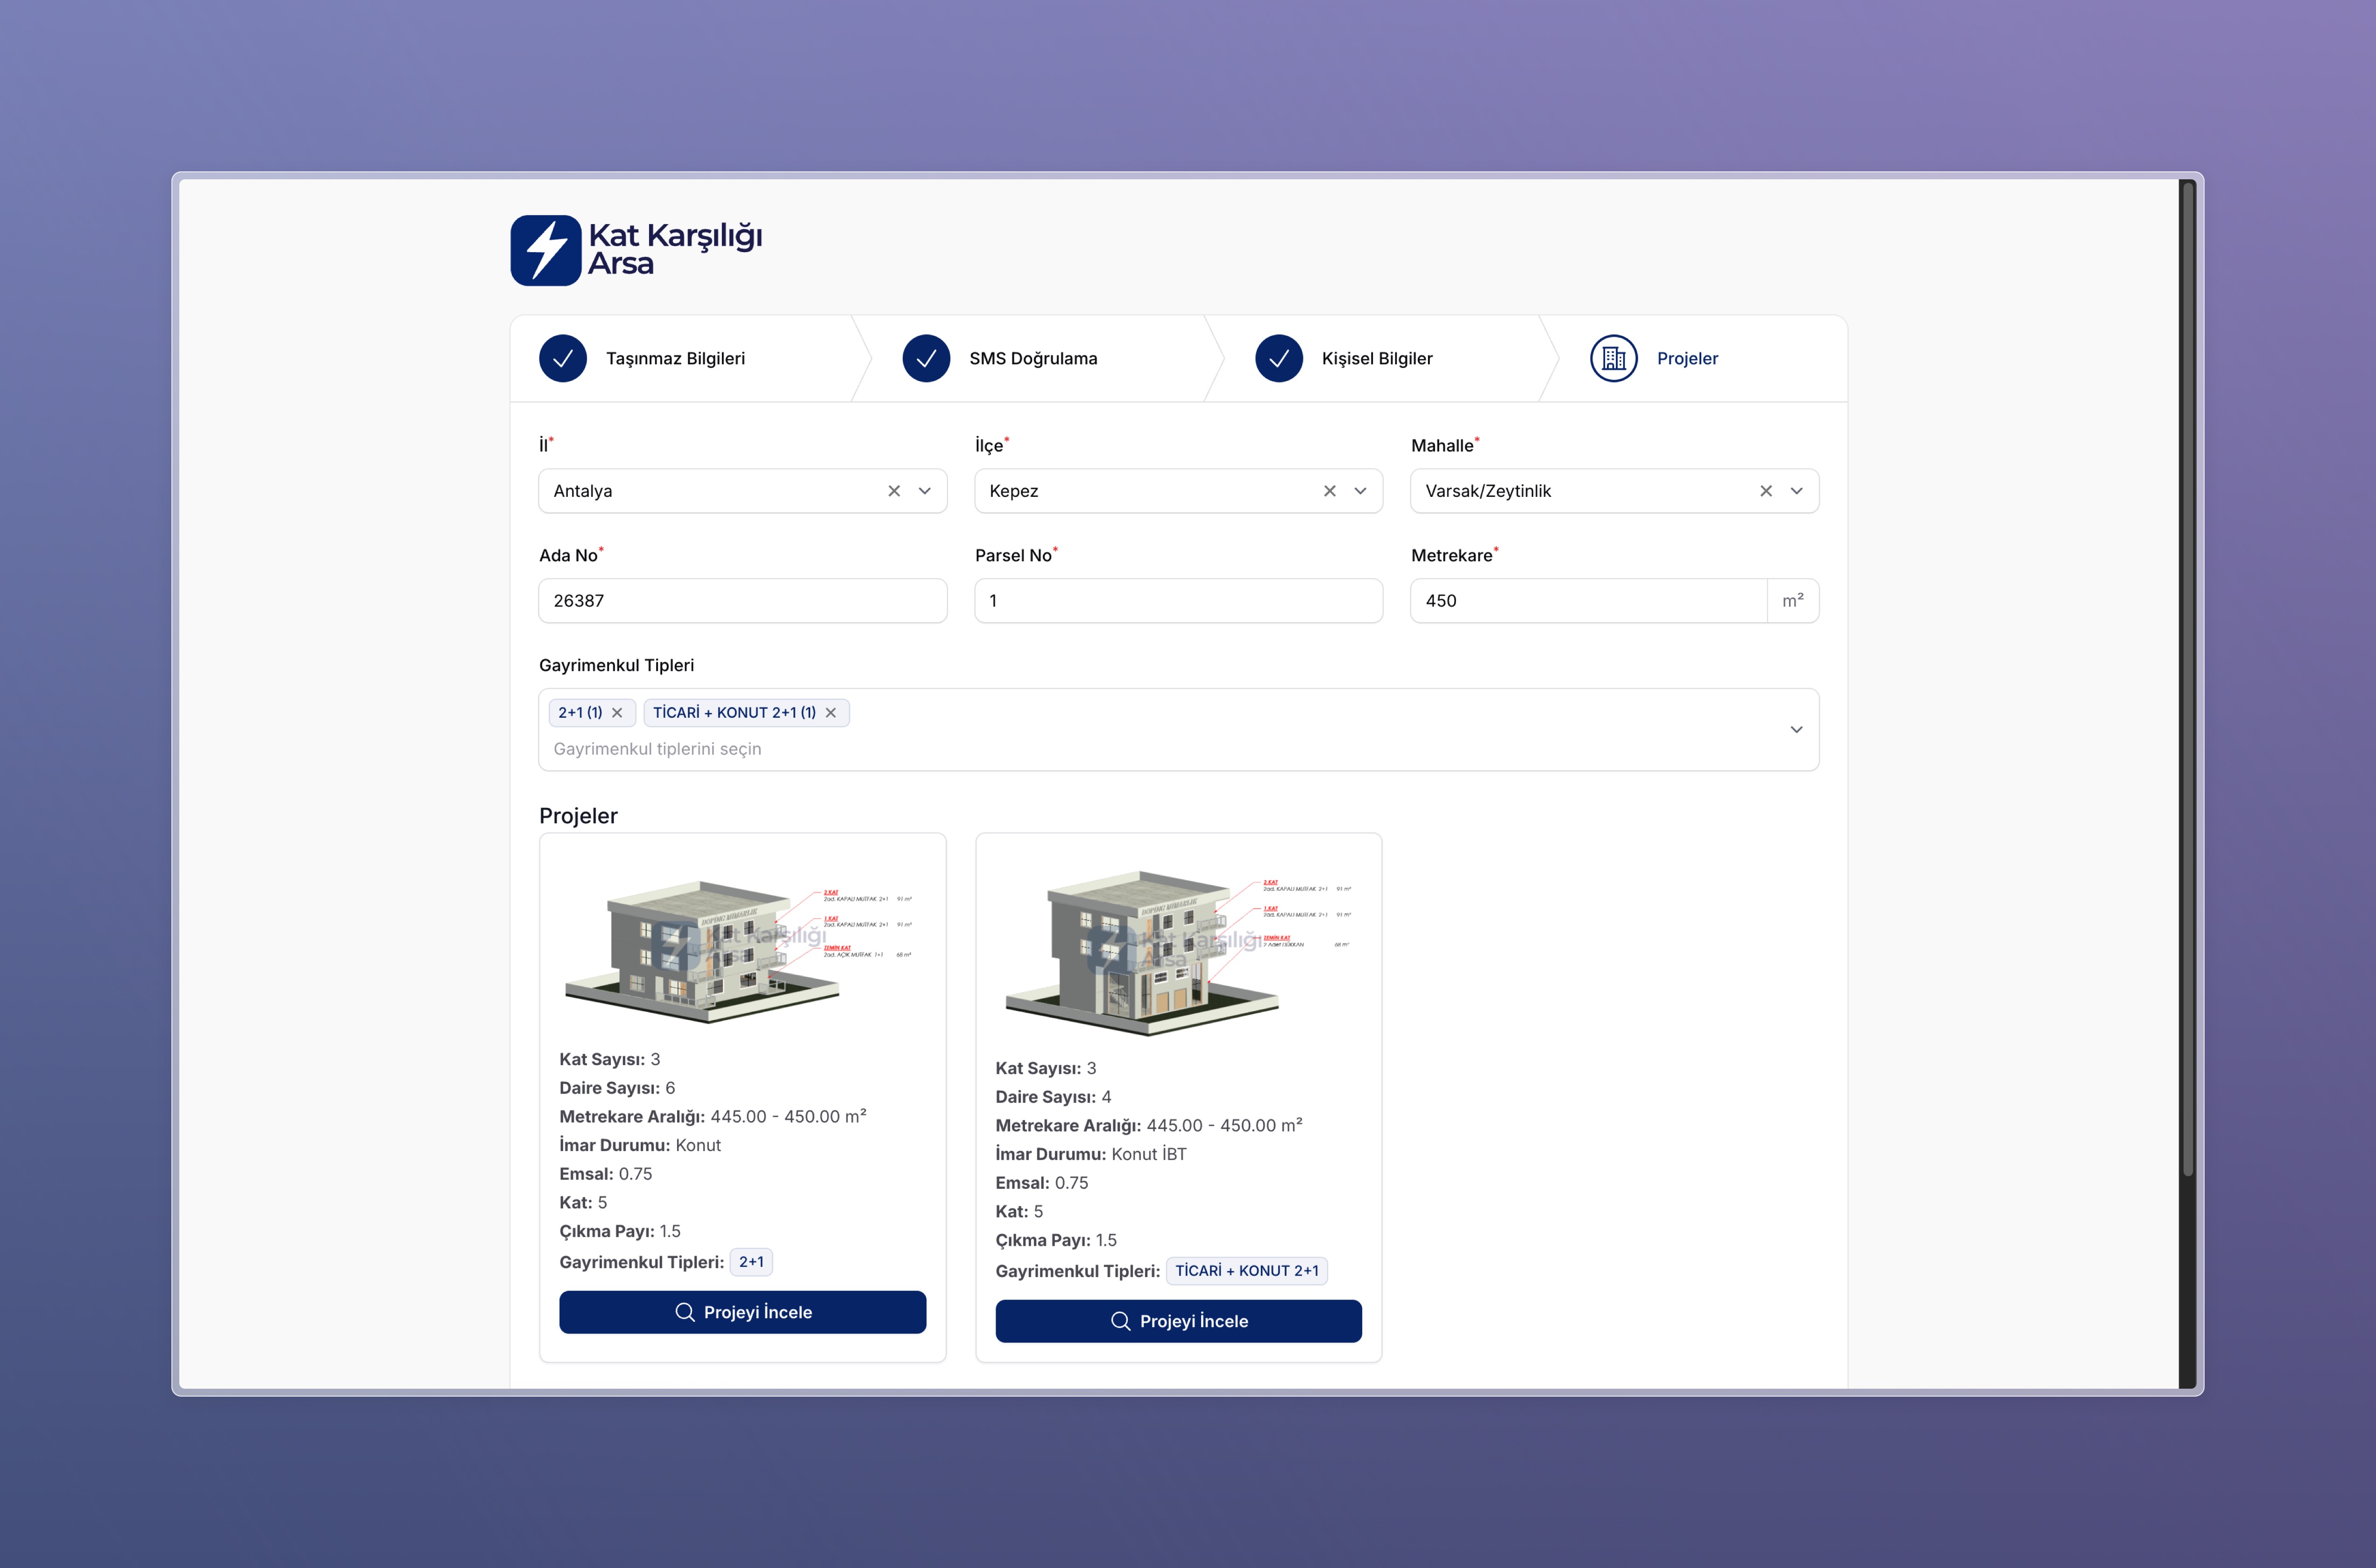2376x1568 pixels.
Task: Remove the TİCARİ + KONUT 2+1 tag
Action: tap(831, 713)
